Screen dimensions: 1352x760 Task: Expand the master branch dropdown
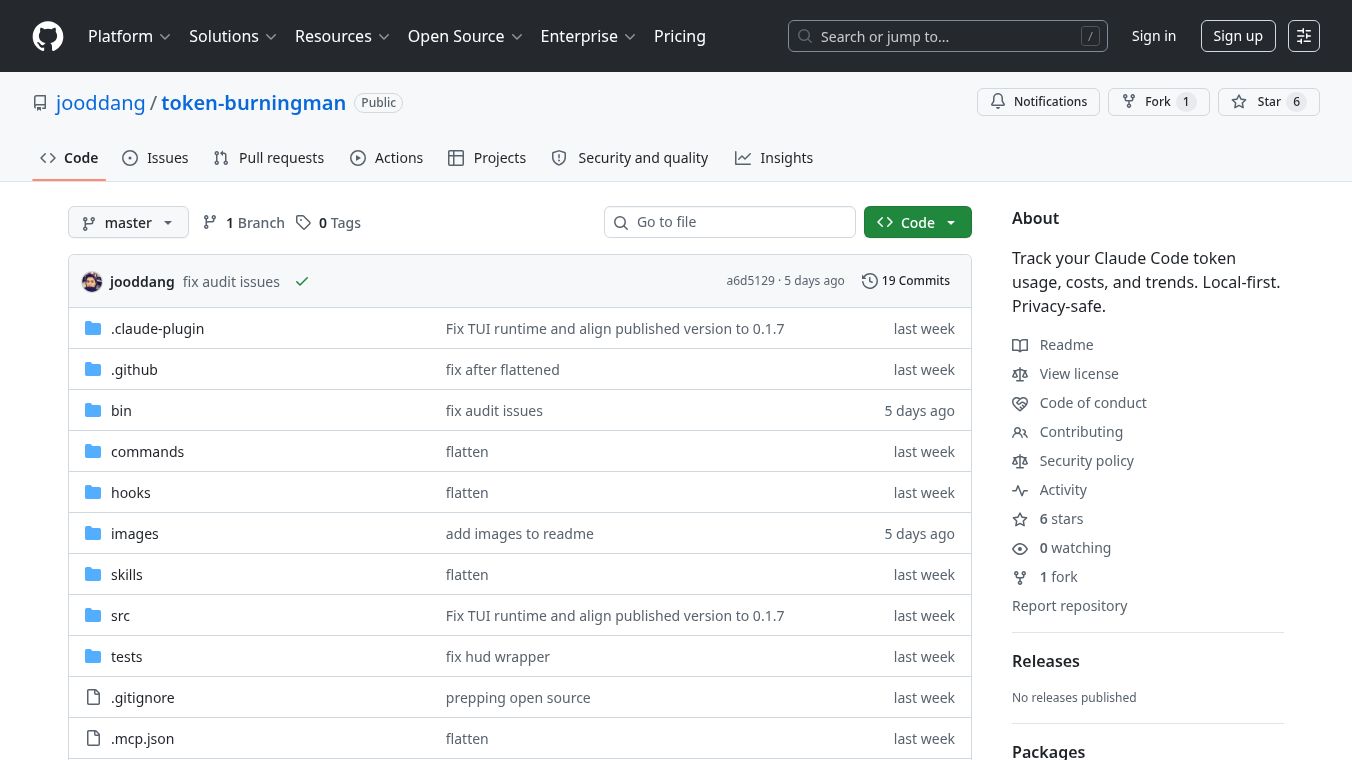(128, 223)
